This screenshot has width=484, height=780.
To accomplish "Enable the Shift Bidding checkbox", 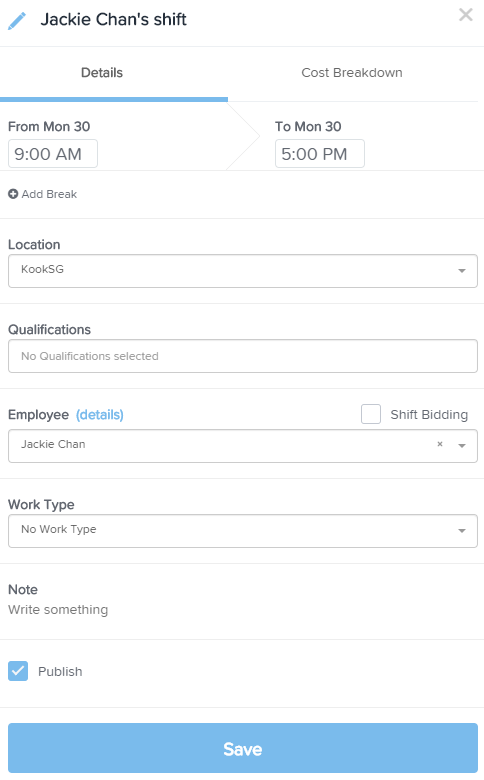I will pos(371,414).
